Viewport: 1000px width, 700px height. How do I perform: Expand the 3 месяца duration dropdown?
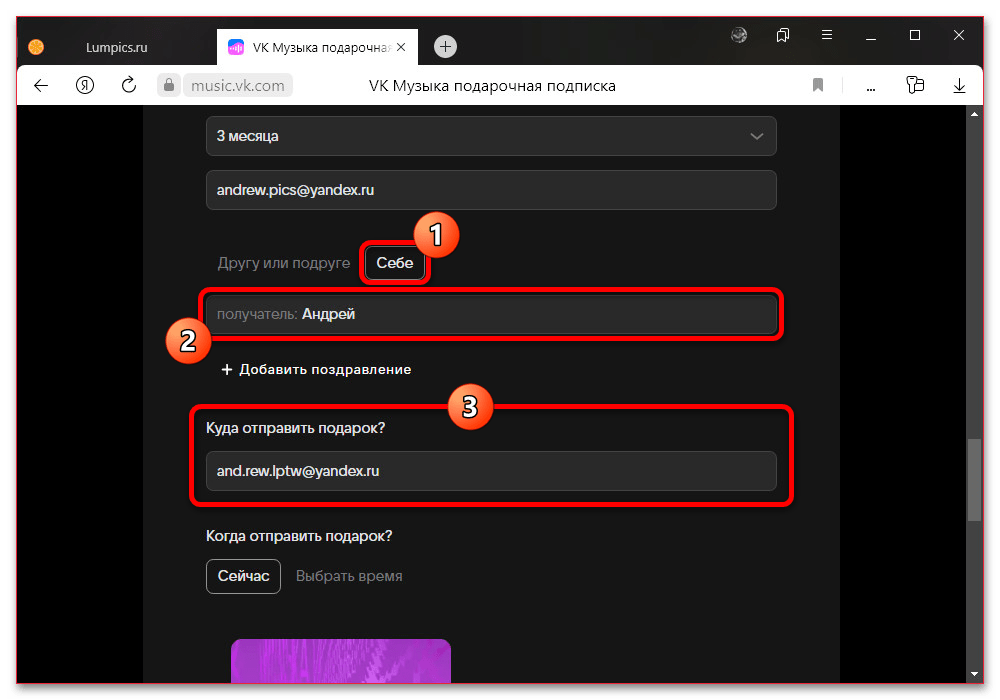pyautogui.click(x=491, y=136)
